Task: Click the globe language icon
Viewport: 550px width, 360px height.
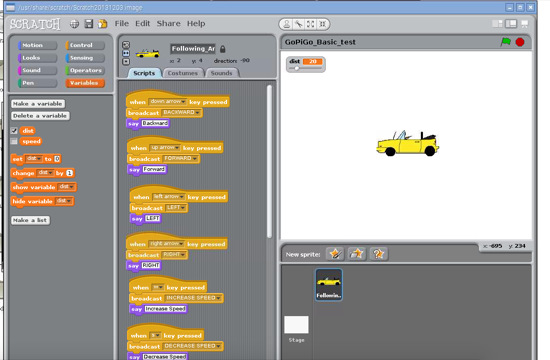Action: click(x=74, y=24)
